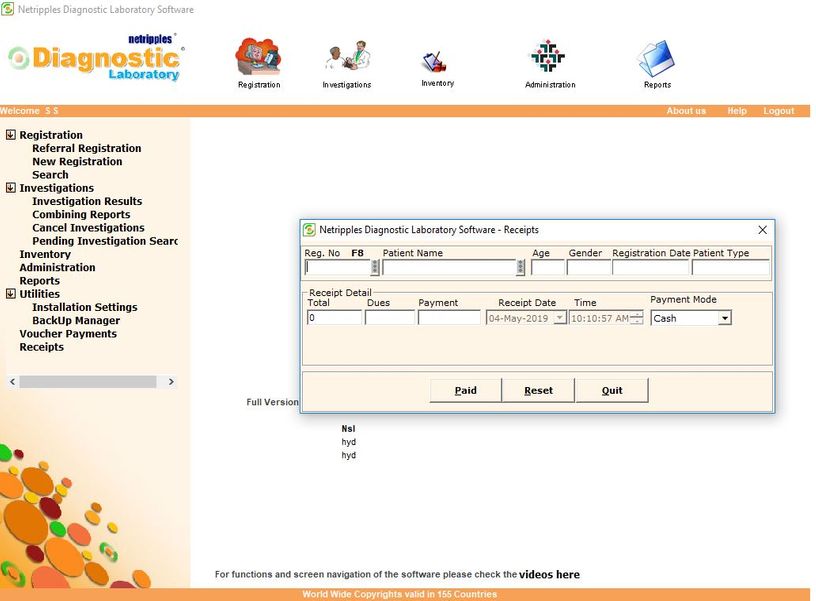Open the Receipt Date dropdown calendar
Screen dimensions: 816x601
click(x=559, y=318)
